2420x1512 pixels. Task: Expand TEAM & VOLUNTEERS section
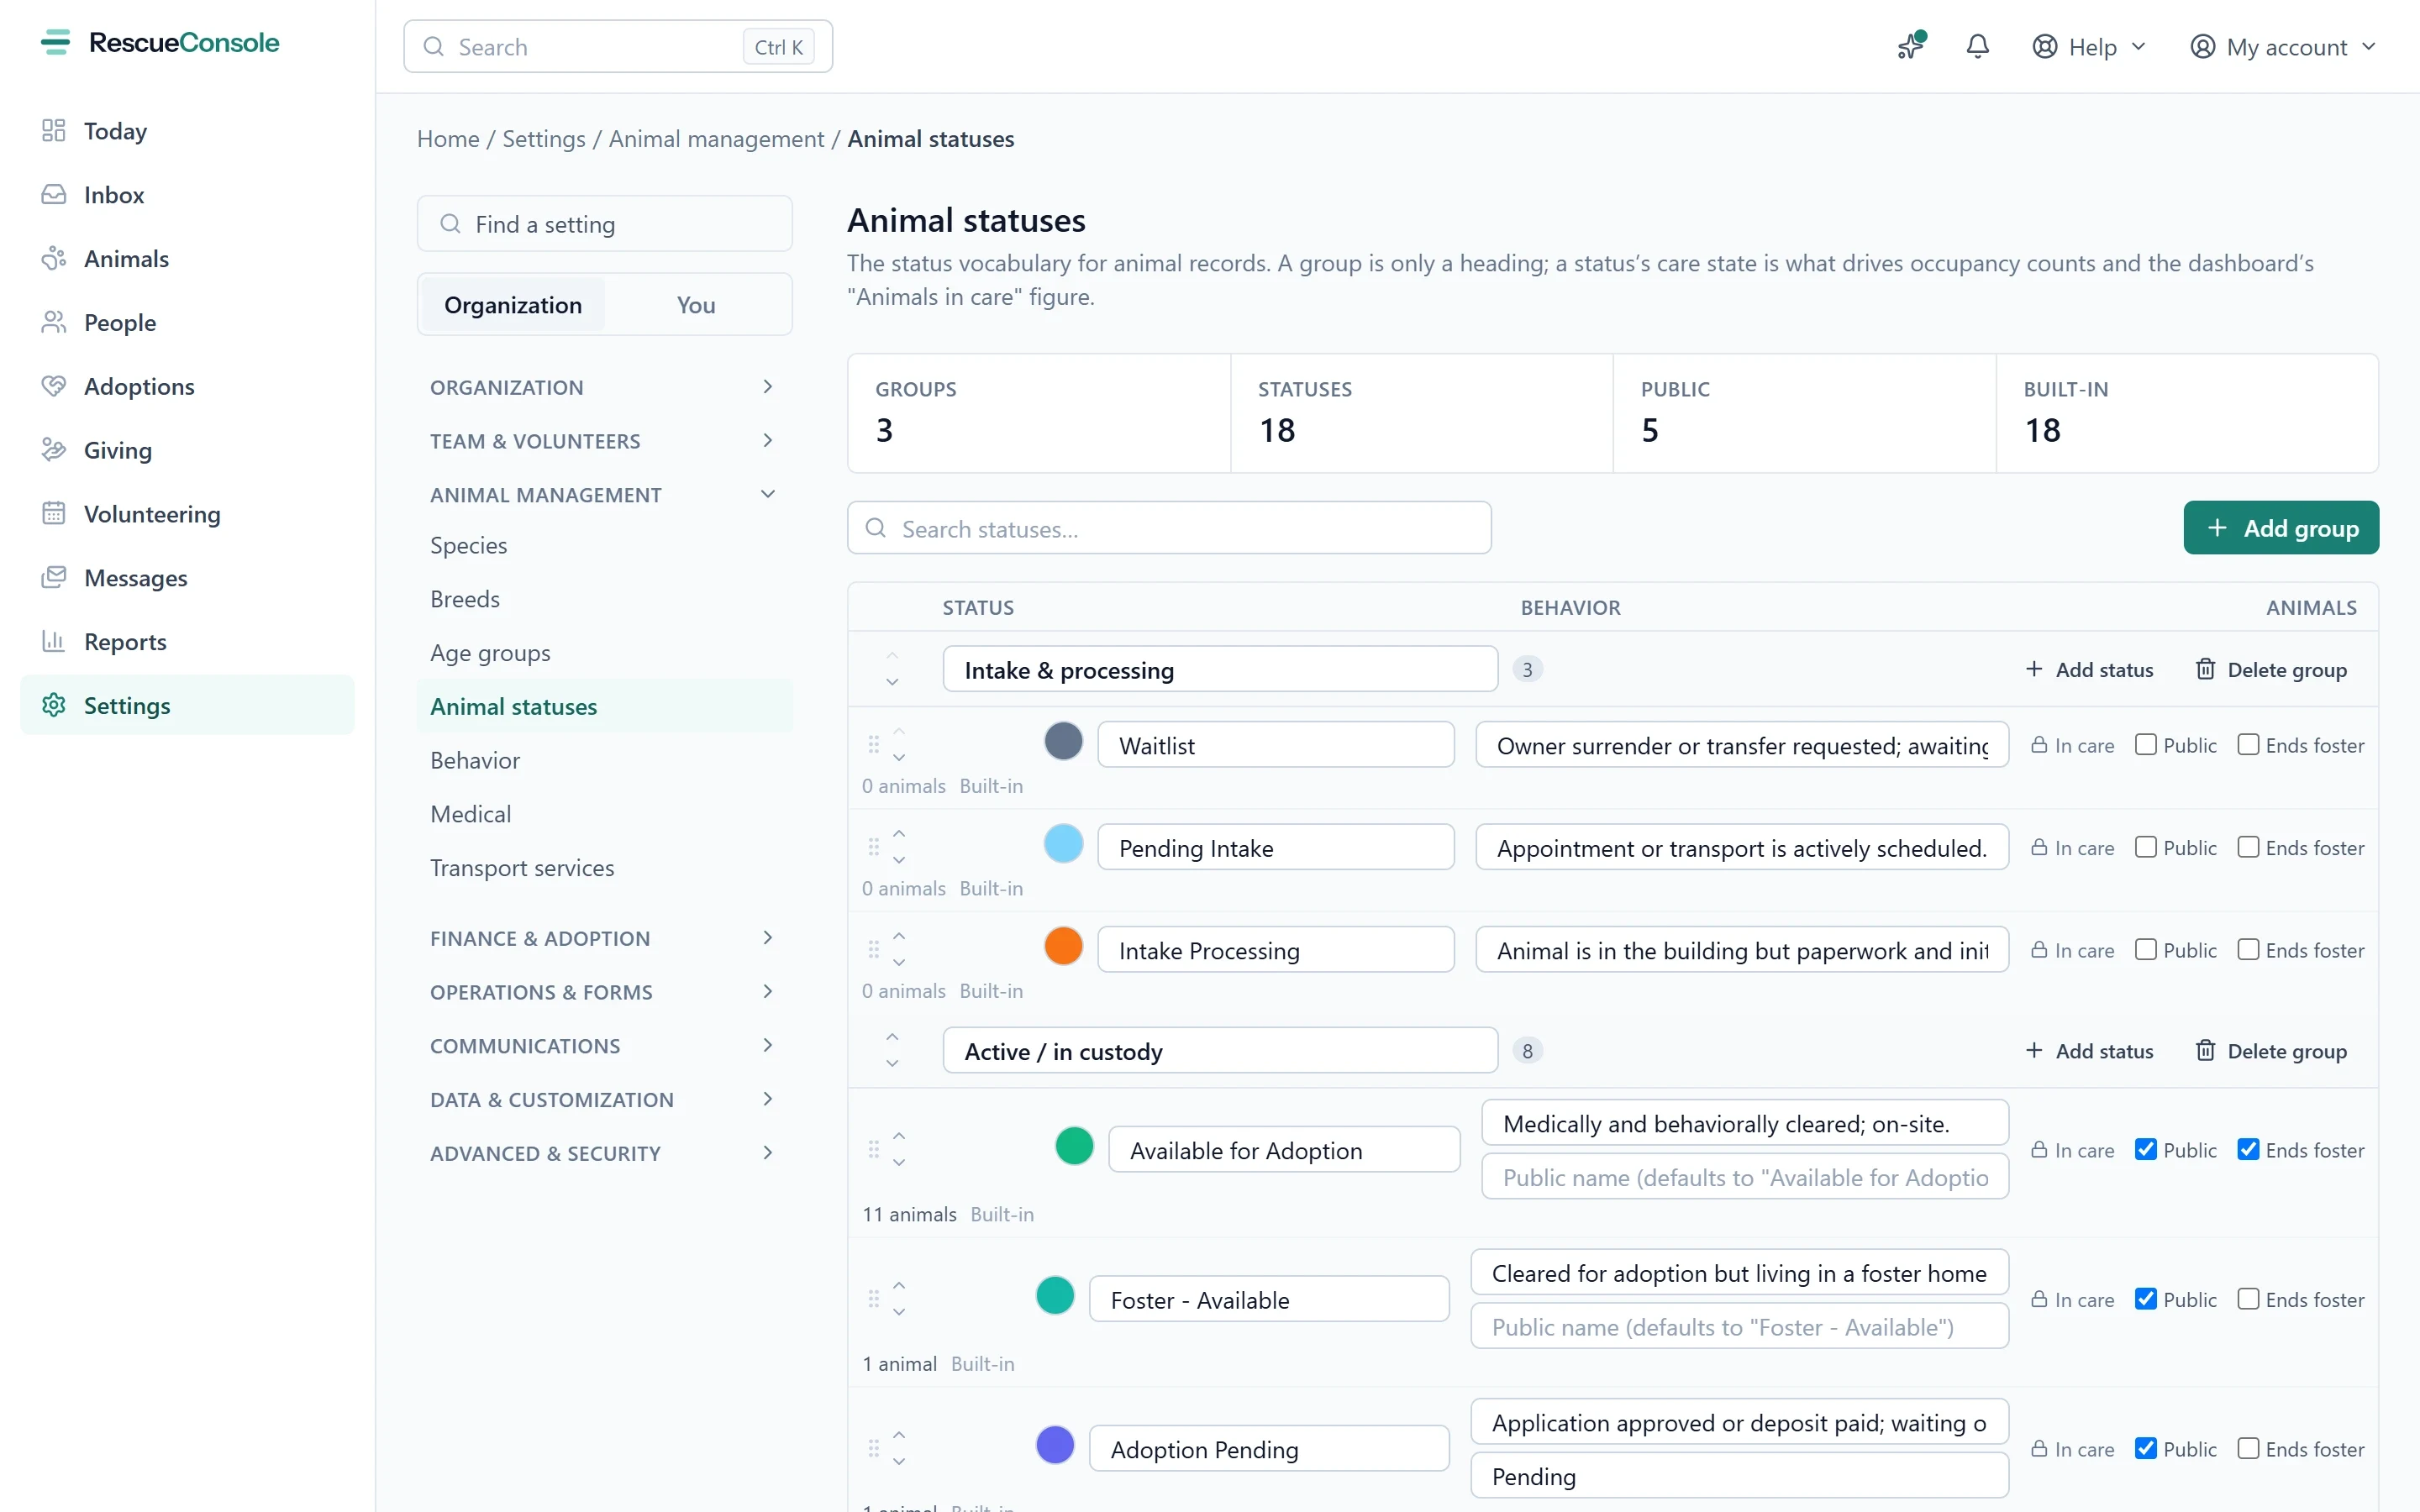603,441
